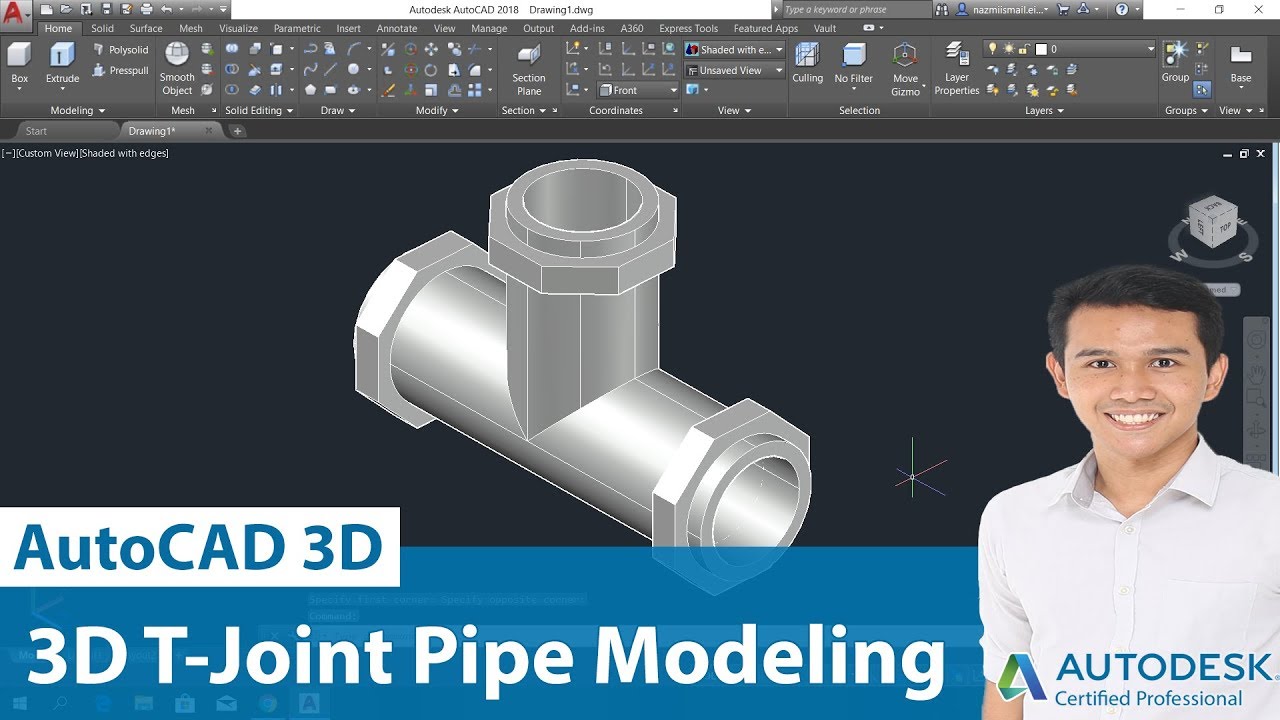The width and height of the screenshot is (1280, 720).
Task: Click the Undo arrow icon
Action: (166, 9)
